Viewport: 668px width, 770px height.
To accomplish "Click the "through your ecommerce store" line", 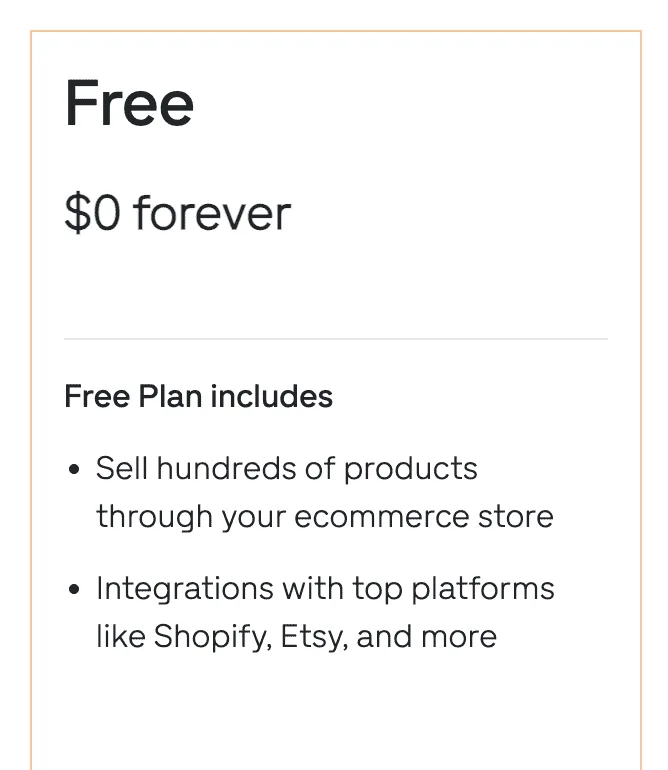I will click(x=324, y=516).
